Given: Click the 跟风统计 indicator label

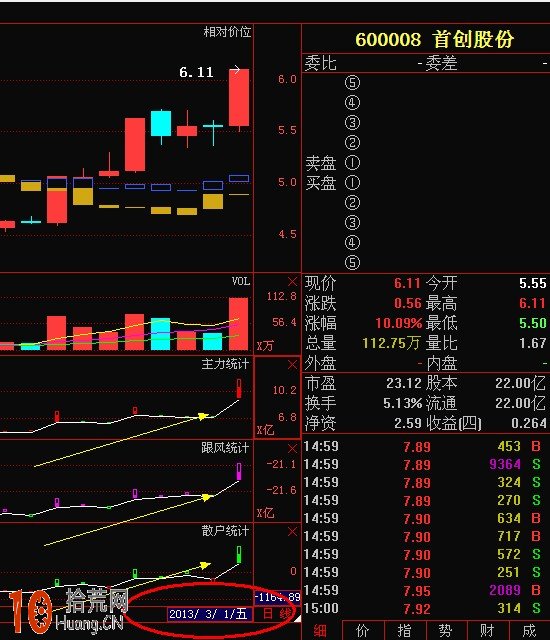Looking at the screenshot, I should [225, 448].
